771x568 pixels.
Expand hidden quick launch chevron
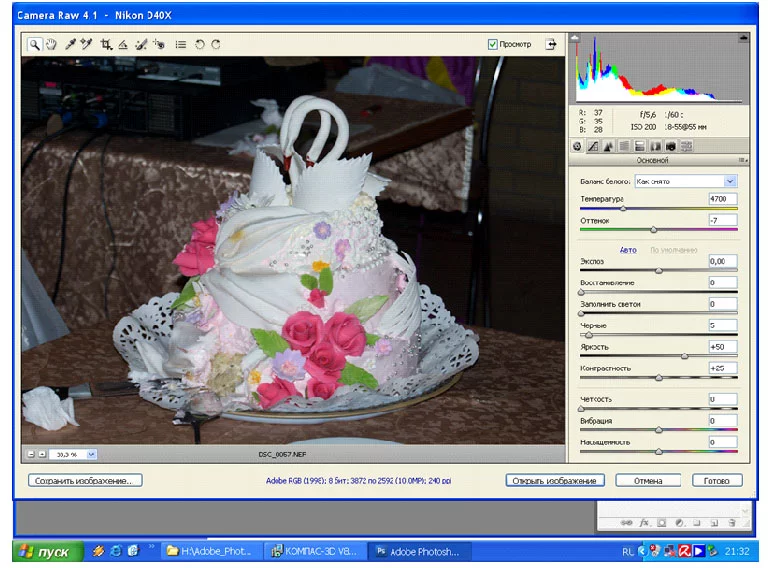(152, 546)
